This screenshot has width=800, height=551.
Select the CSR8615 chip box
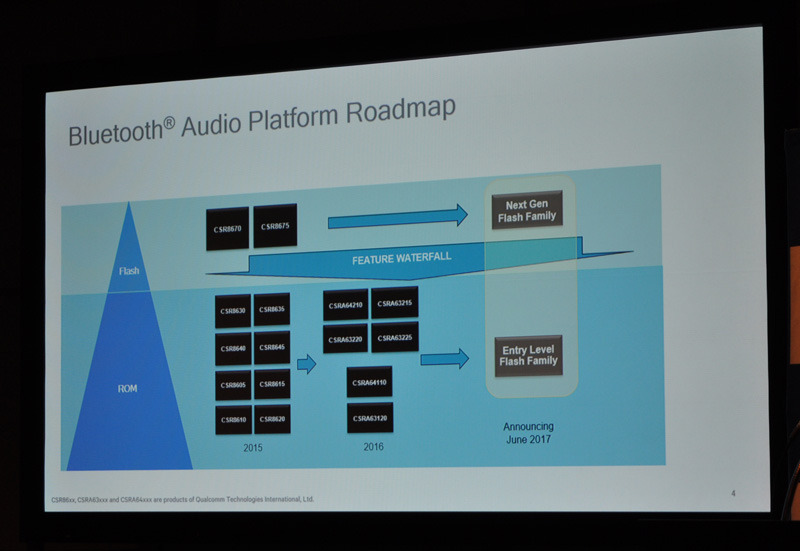point(272,384)
